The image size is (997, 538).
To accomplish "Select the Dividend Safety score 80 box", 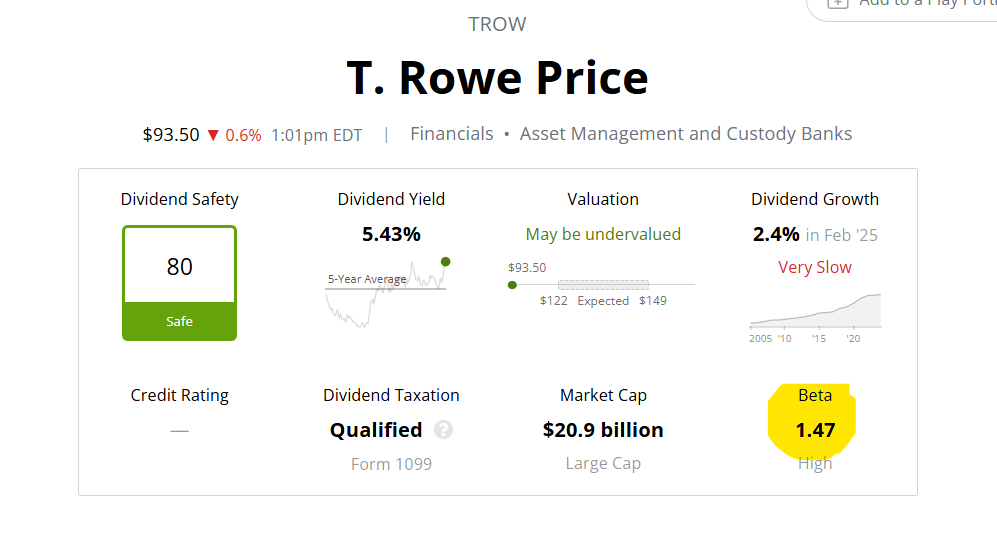I will [x=180, y=266].
